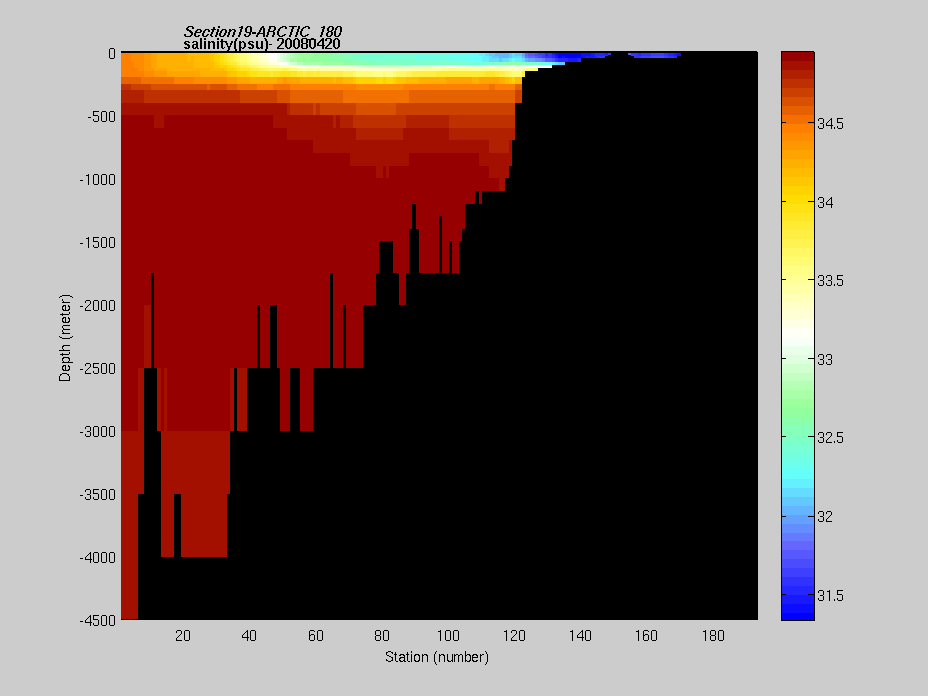The height and width of the screenshot is (696, 928).
Task: Click station tick label 100
Action: point(448,636)
